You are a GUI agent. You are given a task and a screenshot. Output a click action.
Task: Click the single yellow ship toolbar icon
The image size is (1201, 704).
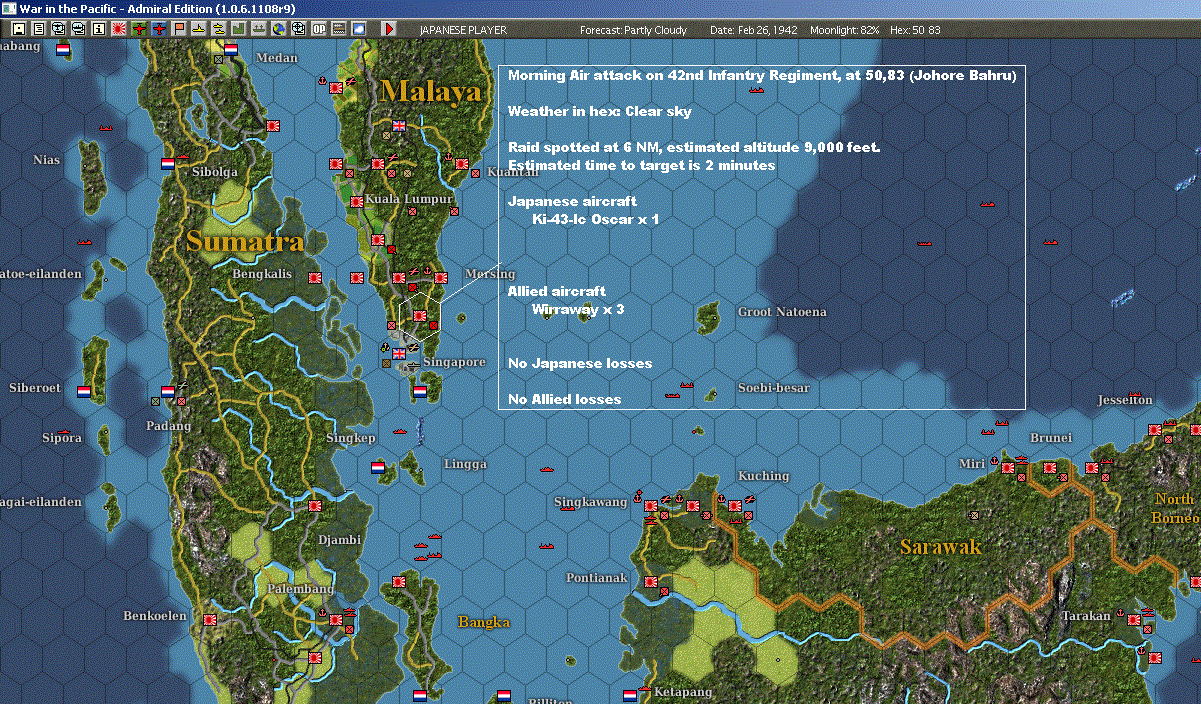198,30
